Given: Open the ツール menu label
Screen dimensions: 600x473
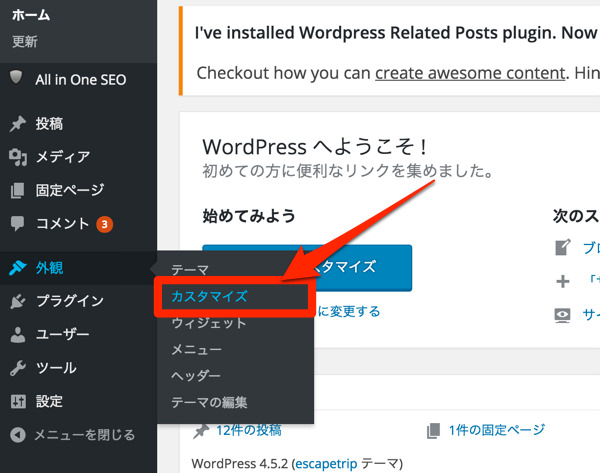Looking at the screenshot, I should click(x=56, y=368).
